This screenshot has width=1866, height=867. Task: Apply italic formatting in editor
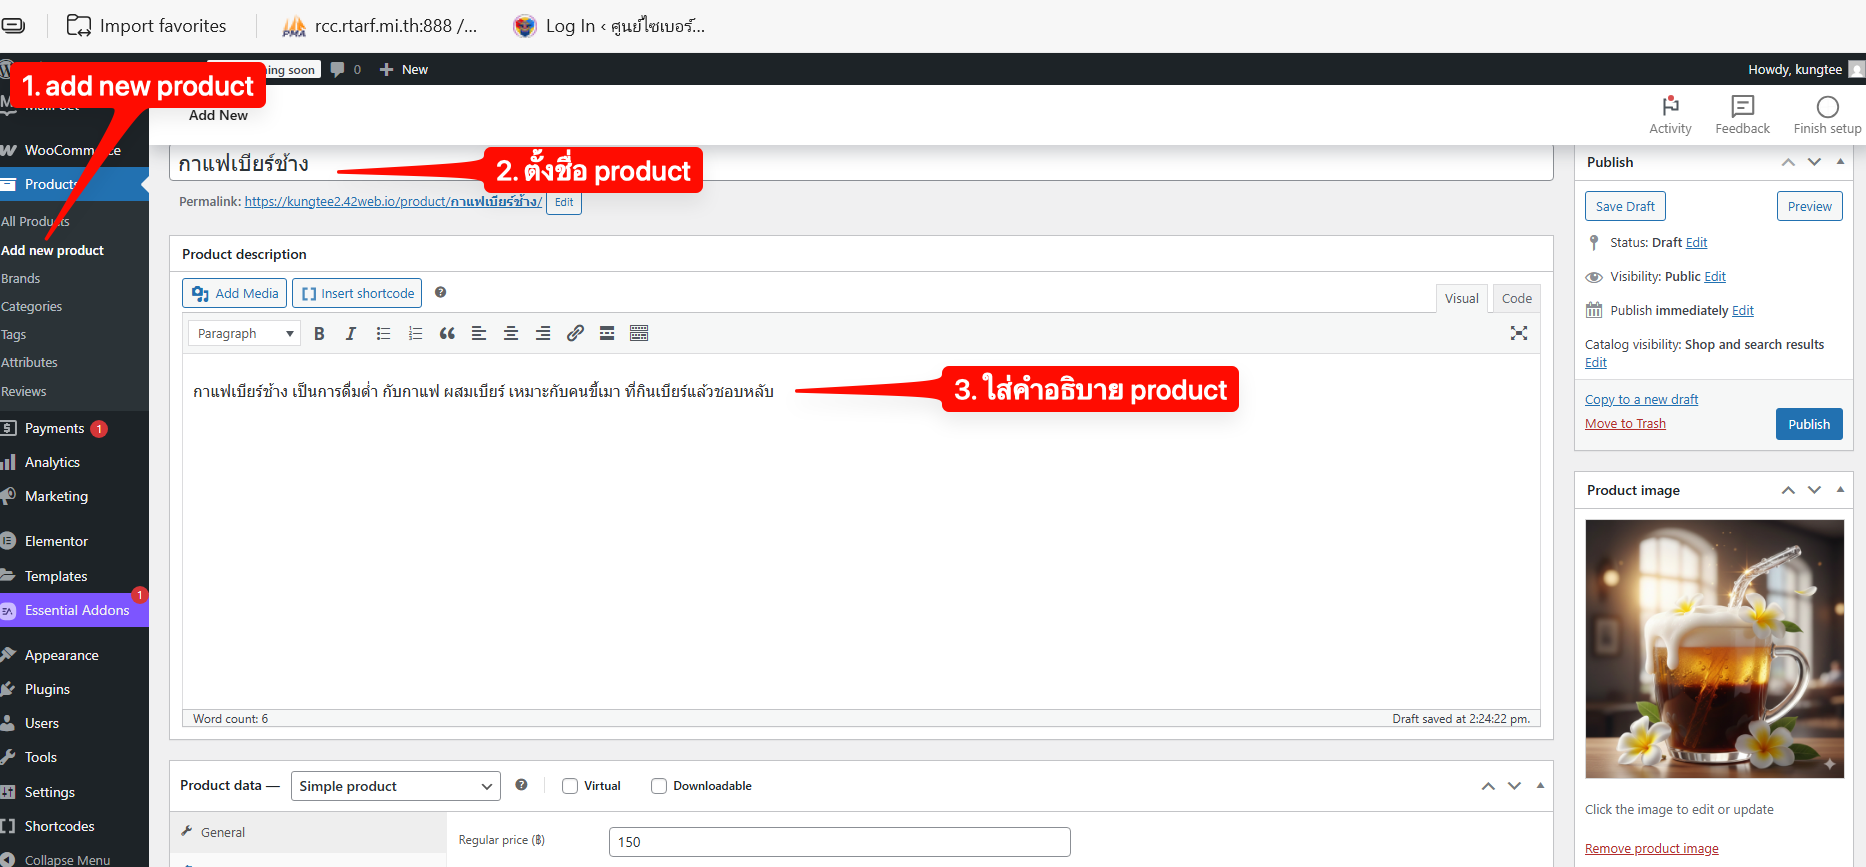(x=351, y=334)
